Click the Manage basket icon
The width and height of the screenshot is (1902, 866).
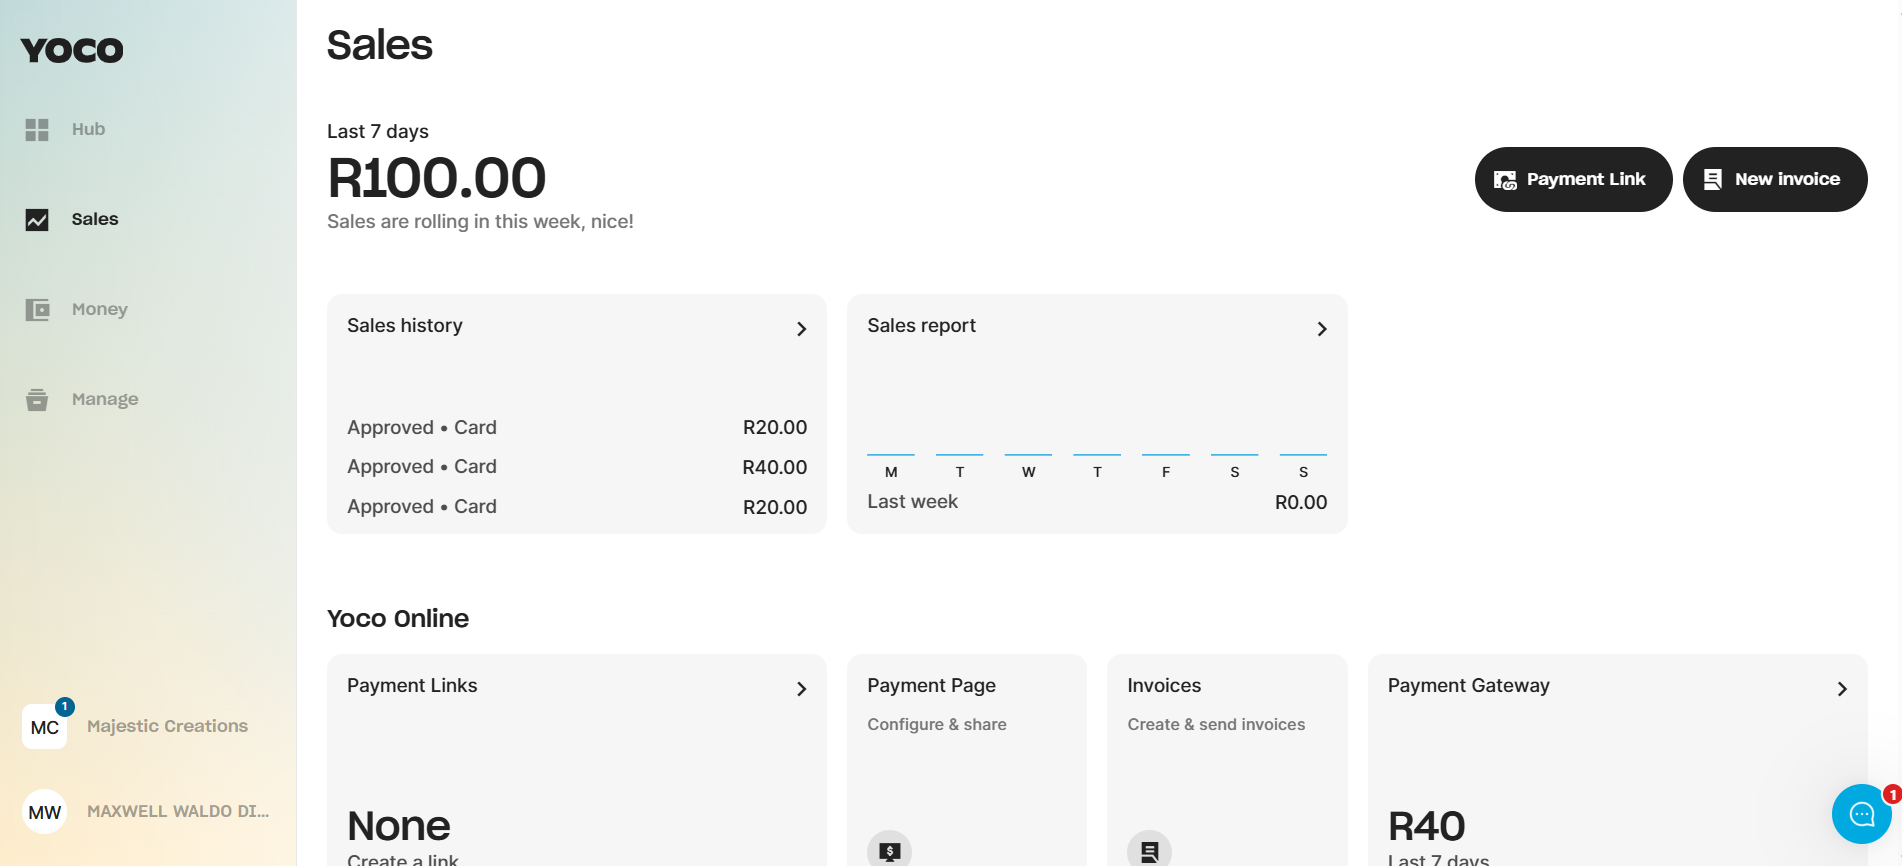click(x=37, y=400)
